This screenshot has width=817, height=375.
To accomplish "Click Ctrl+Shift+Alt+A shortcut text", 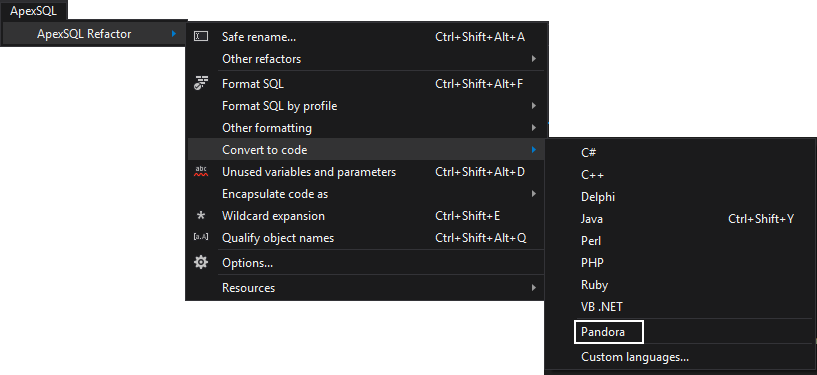I will pos(480,37).
